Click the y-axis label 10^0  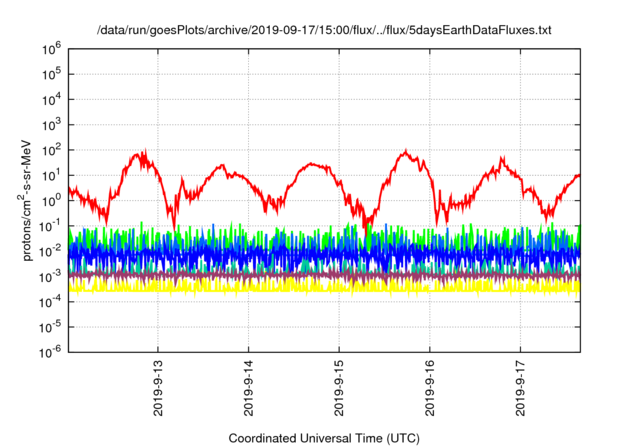point(51,201)
